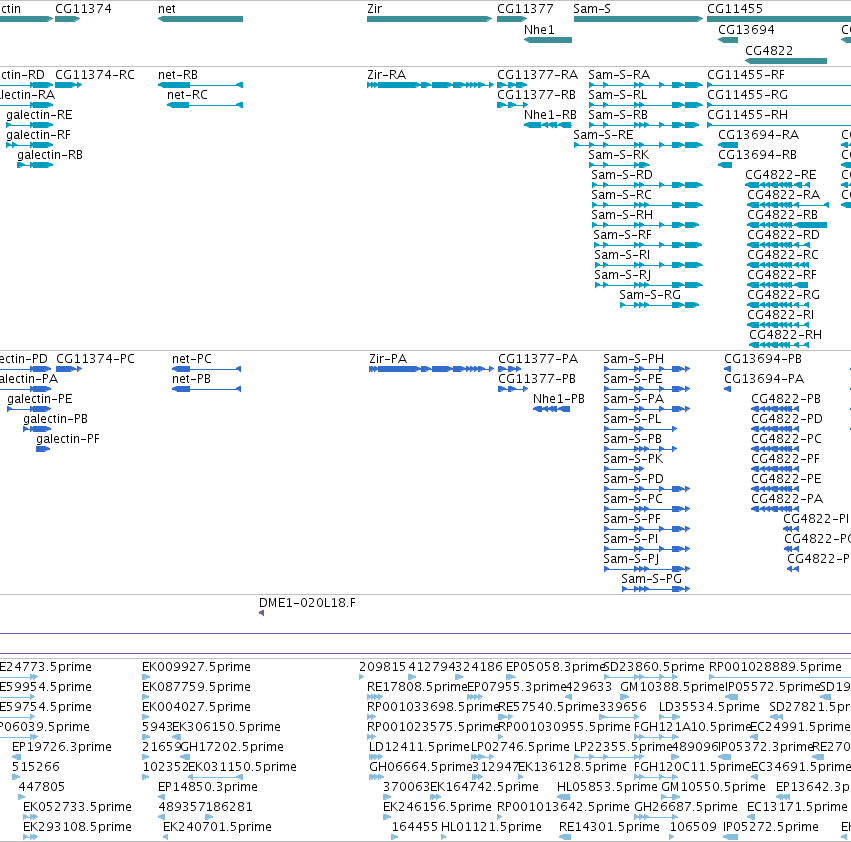Select the Nhe1-RB transcript label
851x842 pixels.
tap(550, 115)
